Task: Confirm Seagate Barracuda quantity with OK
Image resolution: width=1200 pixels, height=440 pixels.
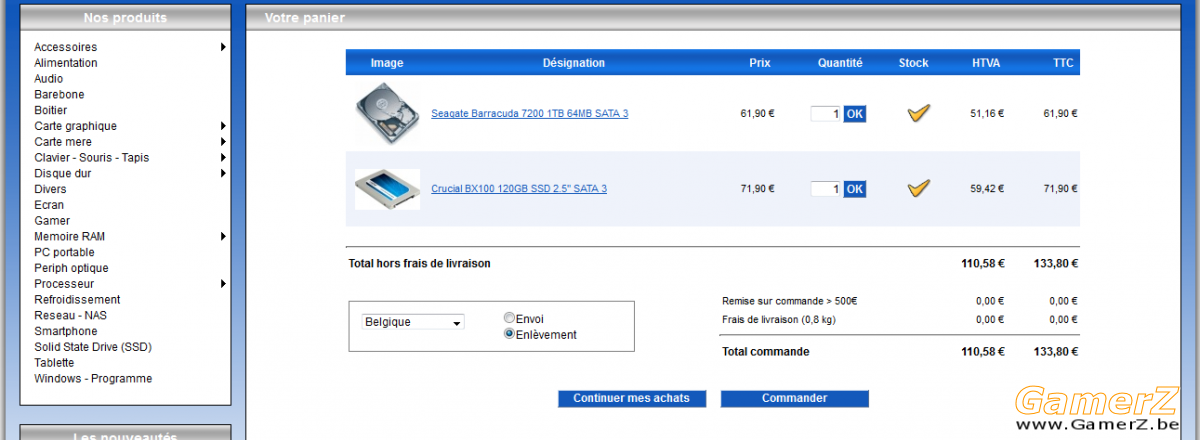Action: [855, 114]
